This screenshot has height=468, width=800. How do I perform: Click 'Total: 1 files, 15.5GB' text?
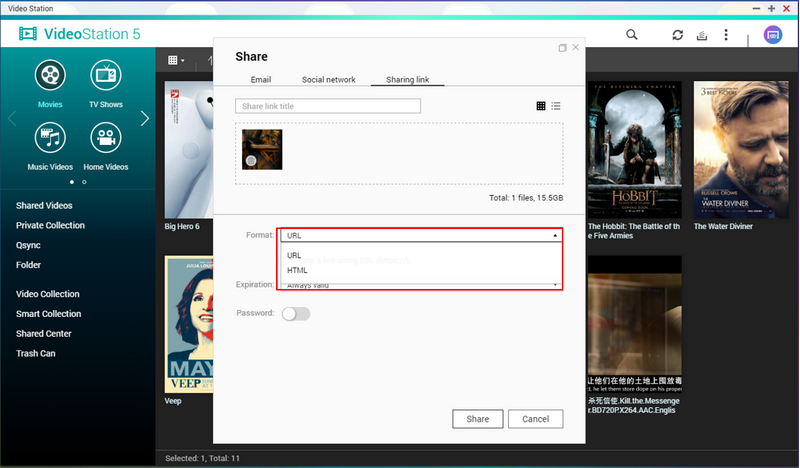526,198
